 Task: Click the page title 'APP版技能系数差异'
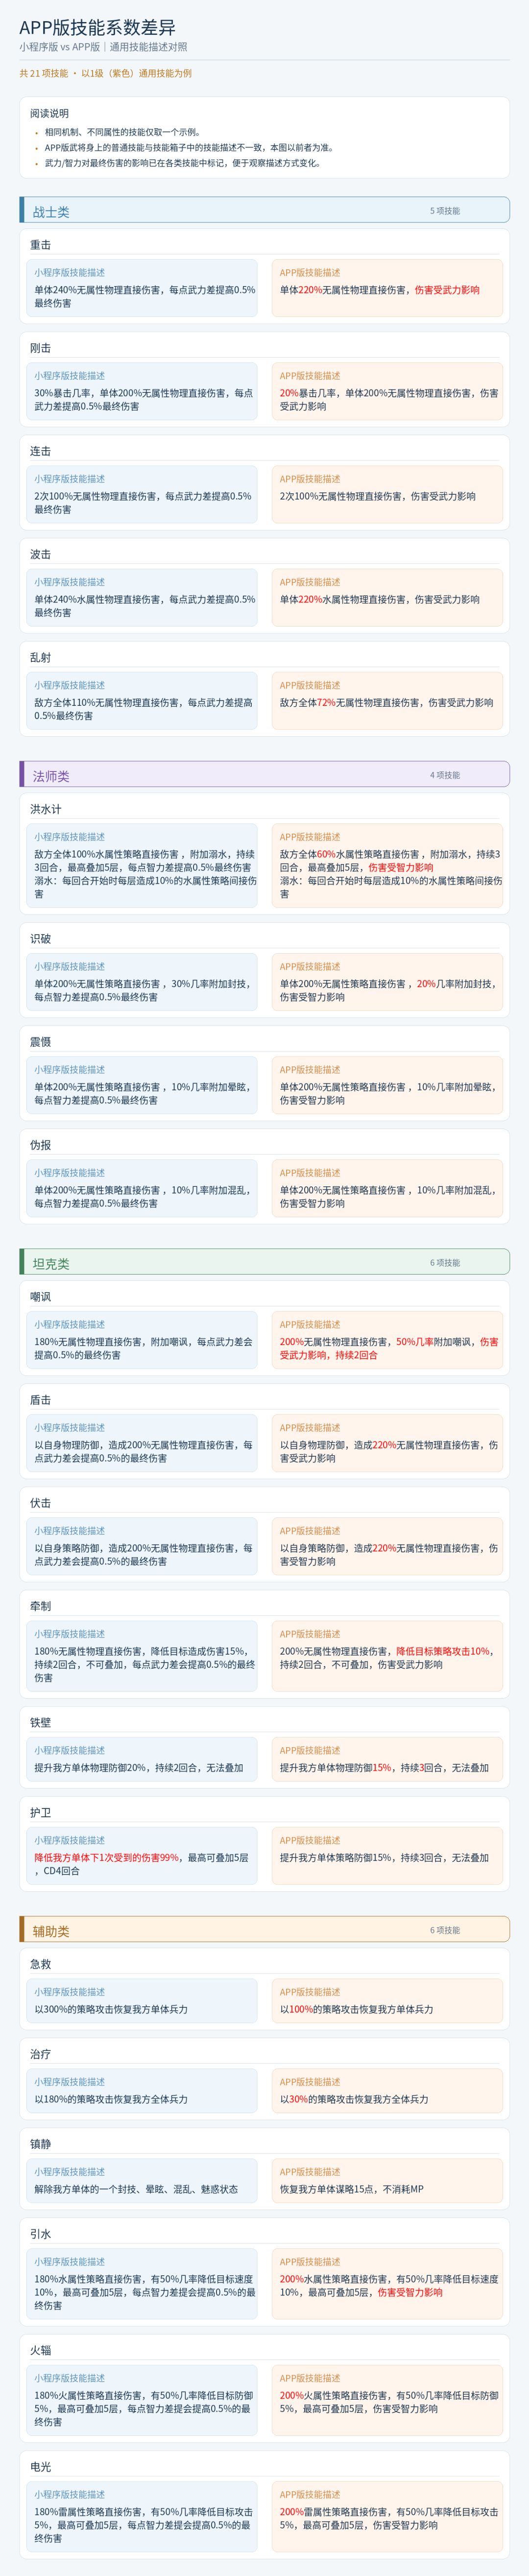[x=98, y=27]
